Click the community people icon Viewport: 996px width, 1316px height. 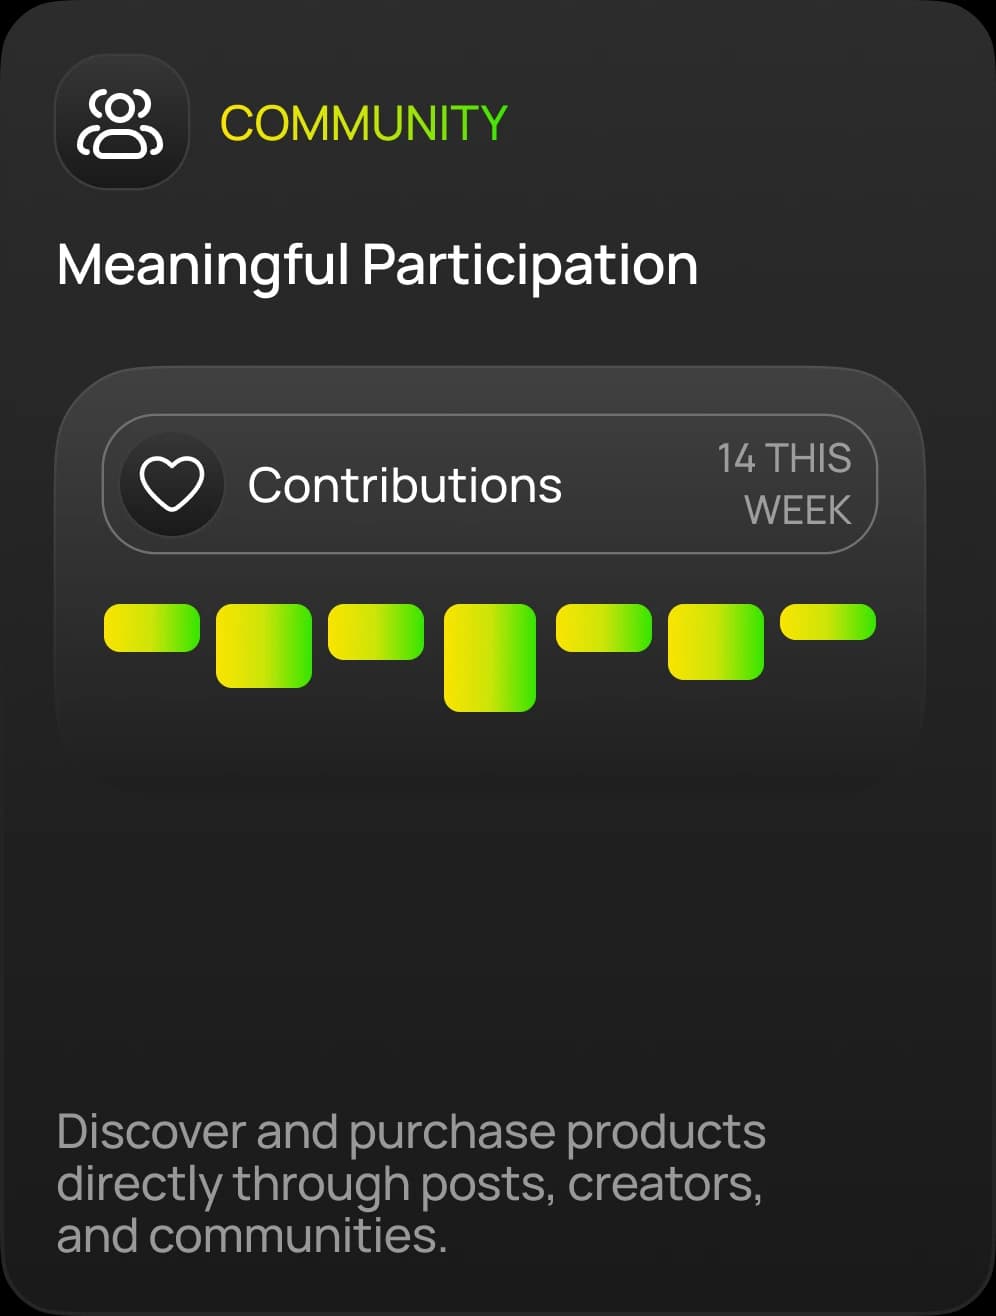click(x=121, y=122)
